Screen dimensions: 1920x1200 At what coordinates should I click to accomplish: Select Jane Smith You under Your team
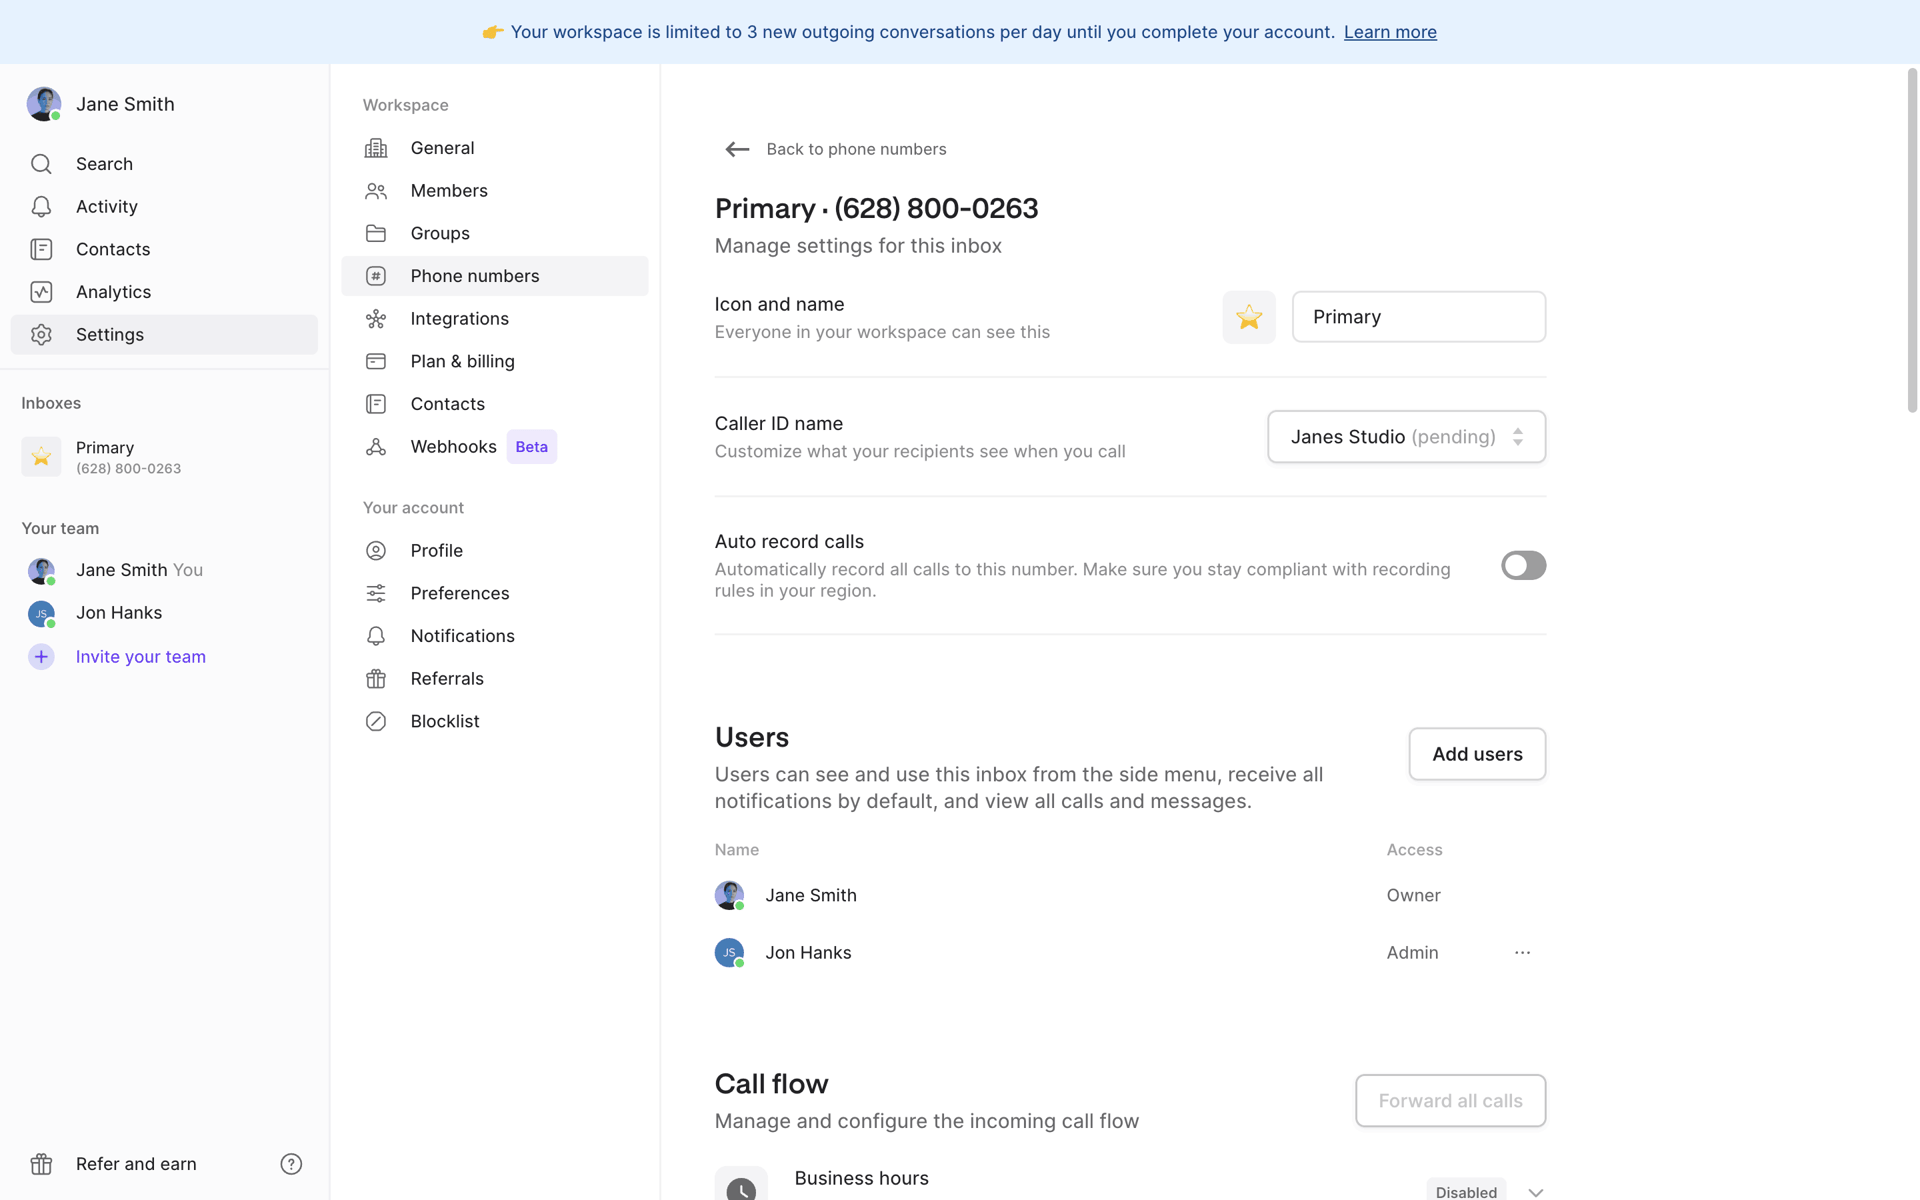pyautogui.click(x=164, y=570)
